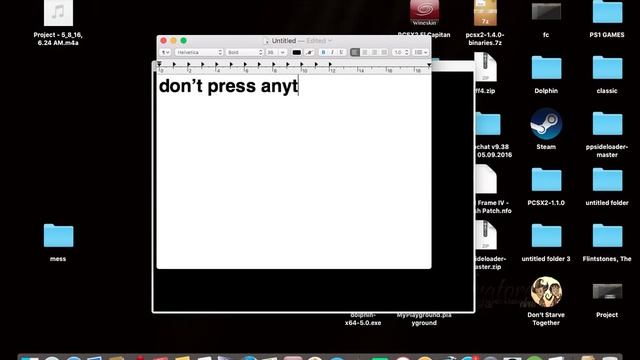Select the pcsx2-1.4.0-binaries.7z archive
The width and height of the screenshot is (640, 360).
(x=485, y=13)
